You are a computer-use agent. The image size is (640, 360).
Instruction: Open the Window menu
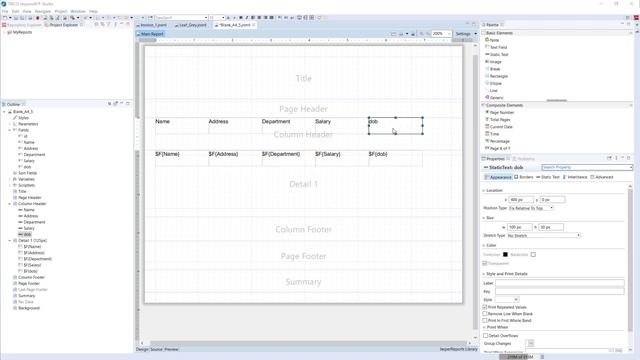[78, 11]
